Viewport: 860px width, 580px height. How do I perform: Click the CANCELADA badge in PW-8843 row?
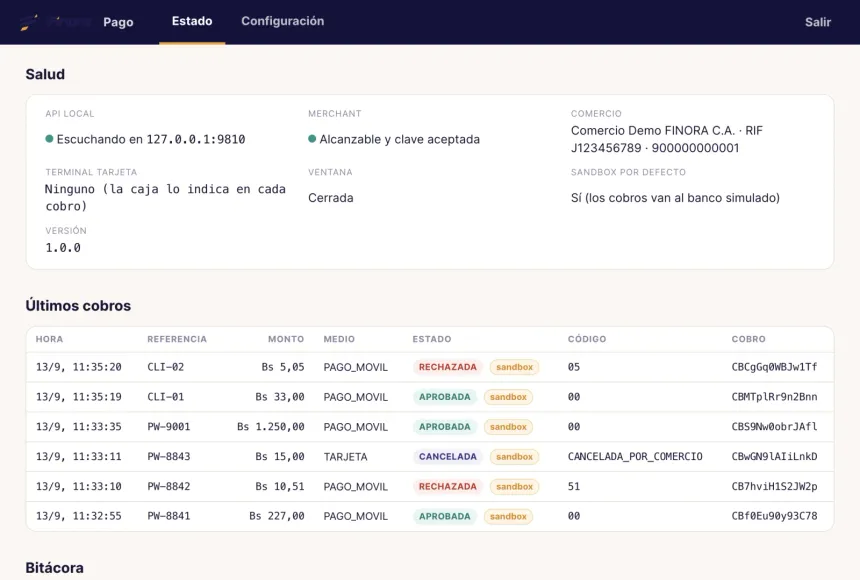448,457
